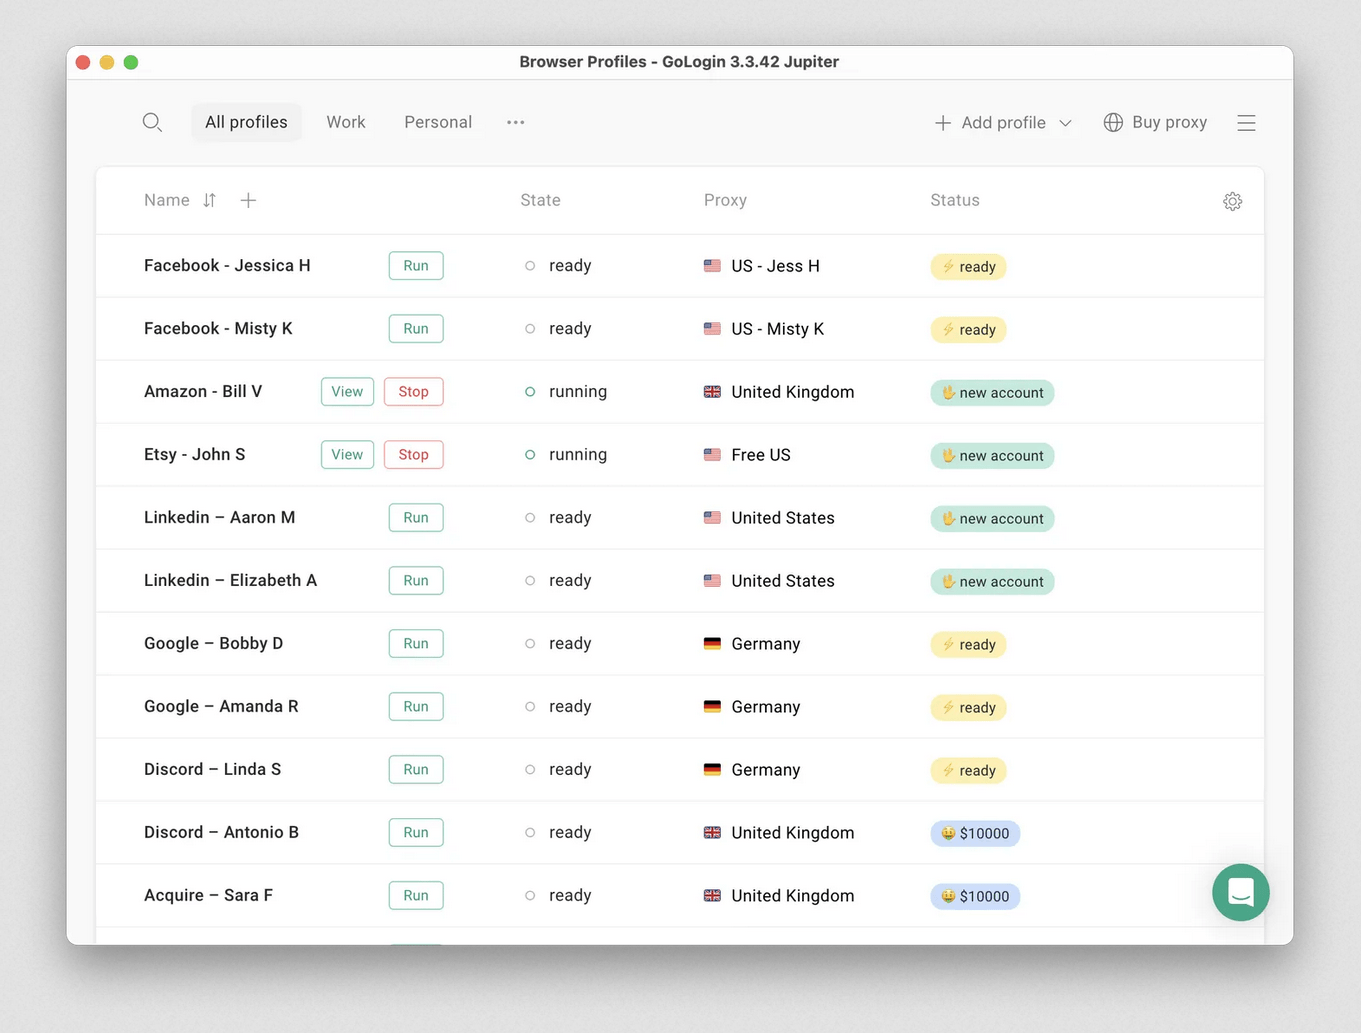Click the UK flag in the Acquire – Sara F row

click(712, 896)
